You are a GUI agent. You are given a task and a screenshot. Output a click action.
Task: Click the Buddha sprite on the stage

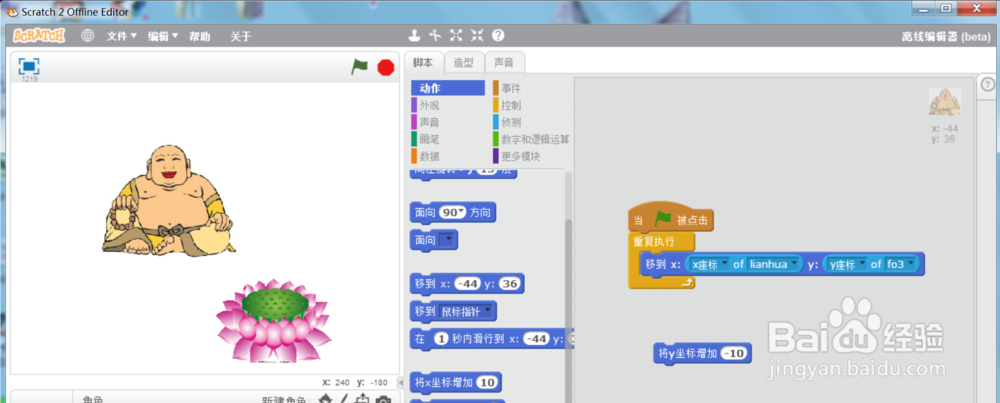coord(168,201)
